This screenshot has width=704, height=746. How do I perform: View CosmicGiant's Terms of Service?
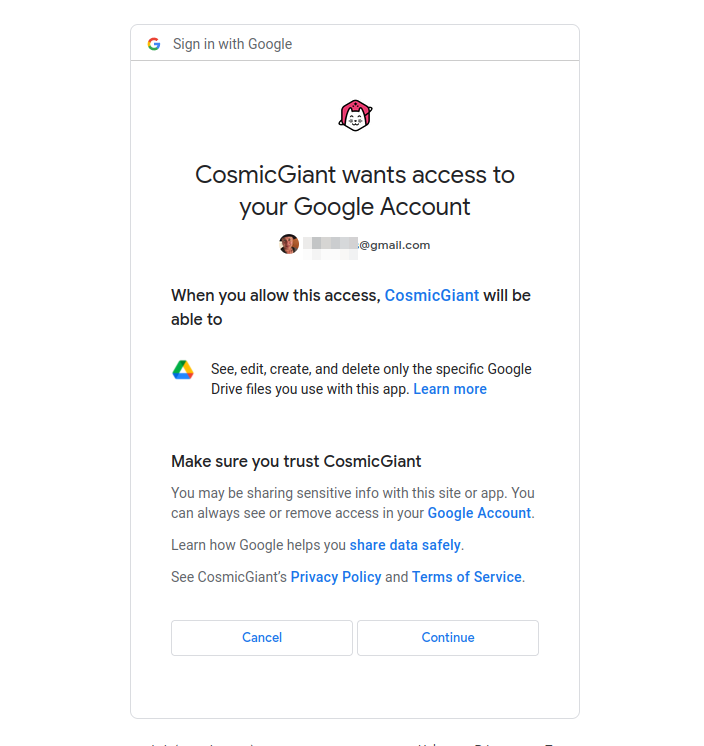tap(467, 577)
